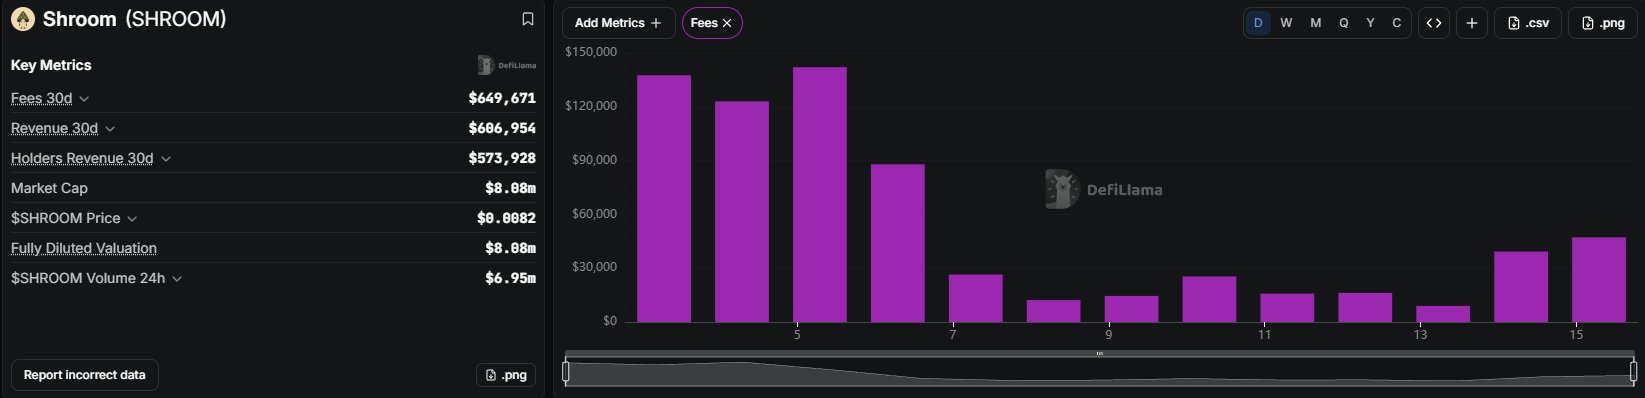Click the Fully Diluted Valuation label
The width and height of the screenshot is (1645, 398).
click(84, 248)
